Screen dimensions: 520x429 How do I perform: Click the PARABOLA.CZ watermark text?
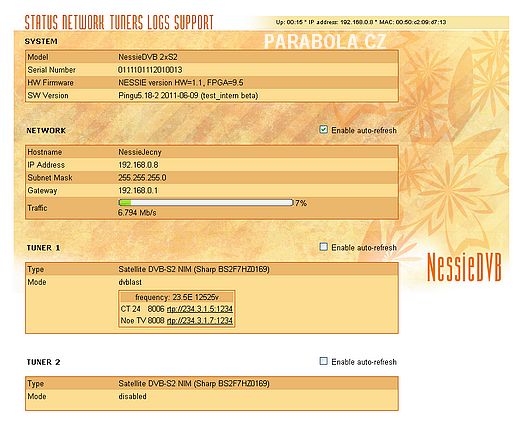[325, 42]
